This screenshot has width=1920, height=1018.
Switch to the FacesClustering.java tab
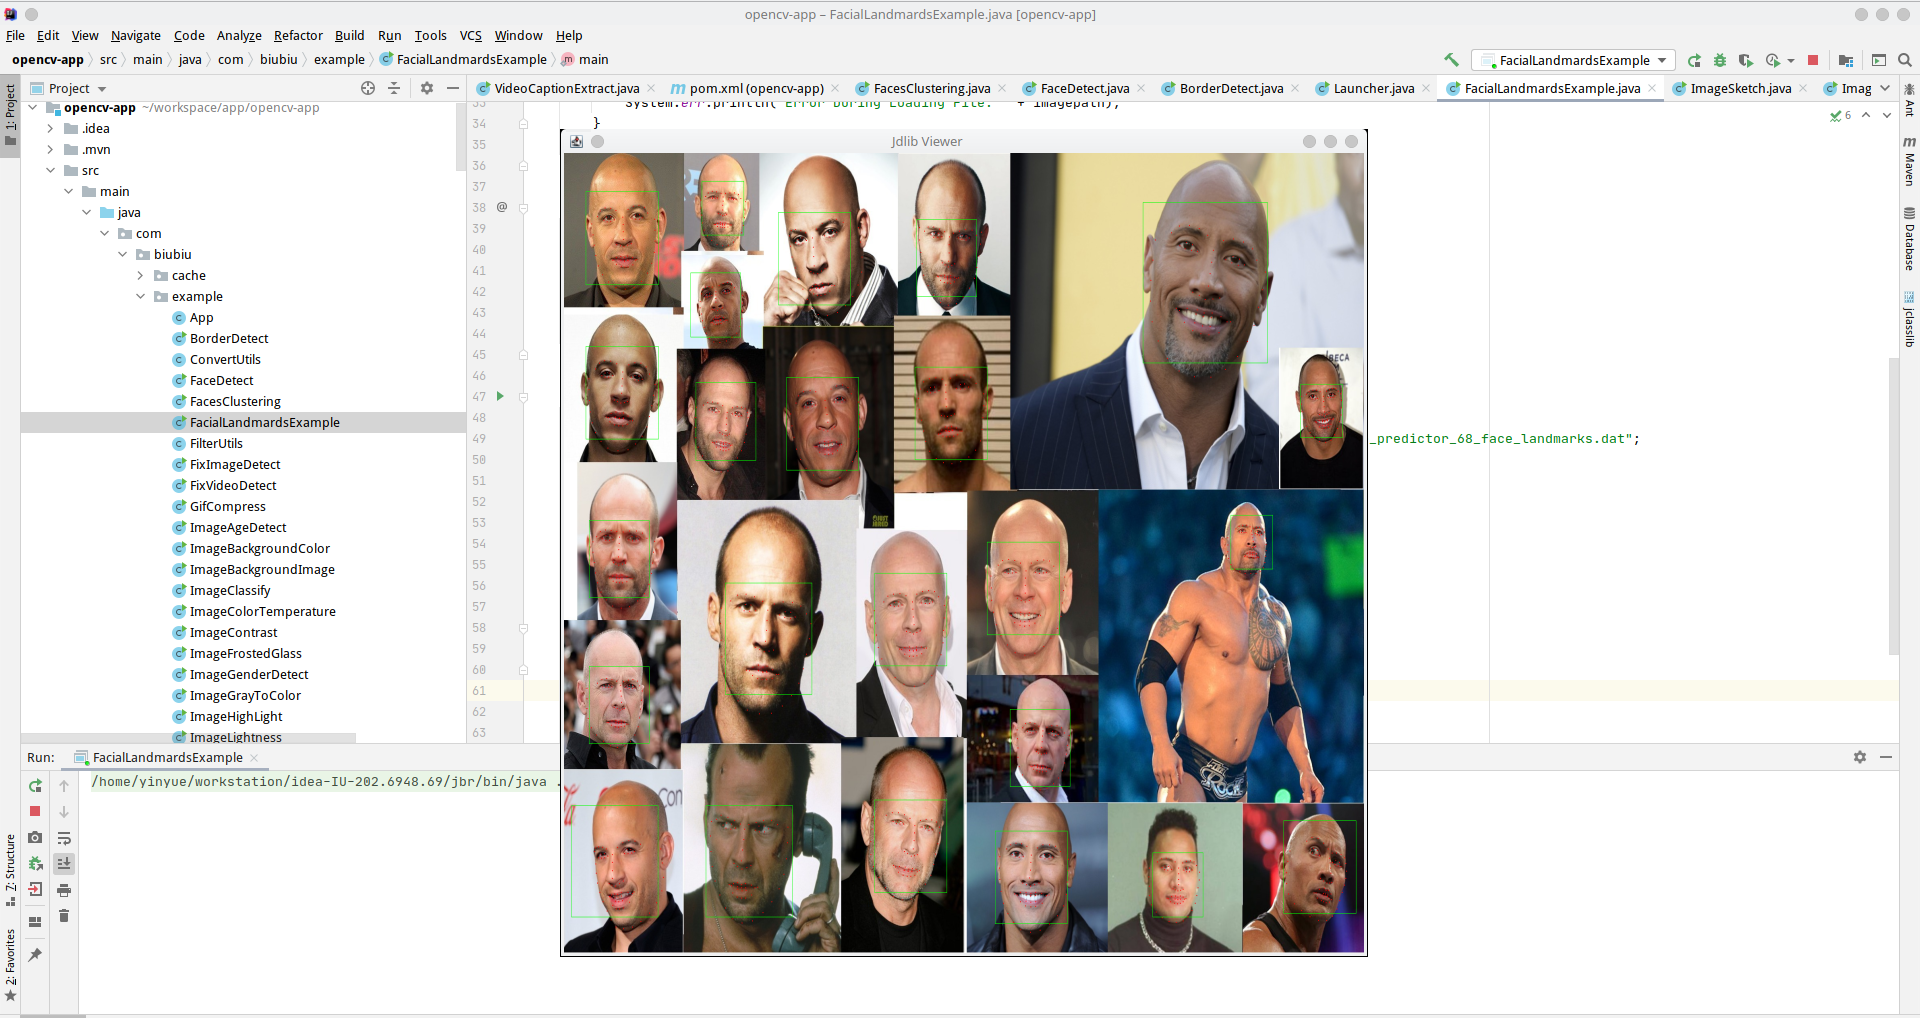(x=931, y=88)
